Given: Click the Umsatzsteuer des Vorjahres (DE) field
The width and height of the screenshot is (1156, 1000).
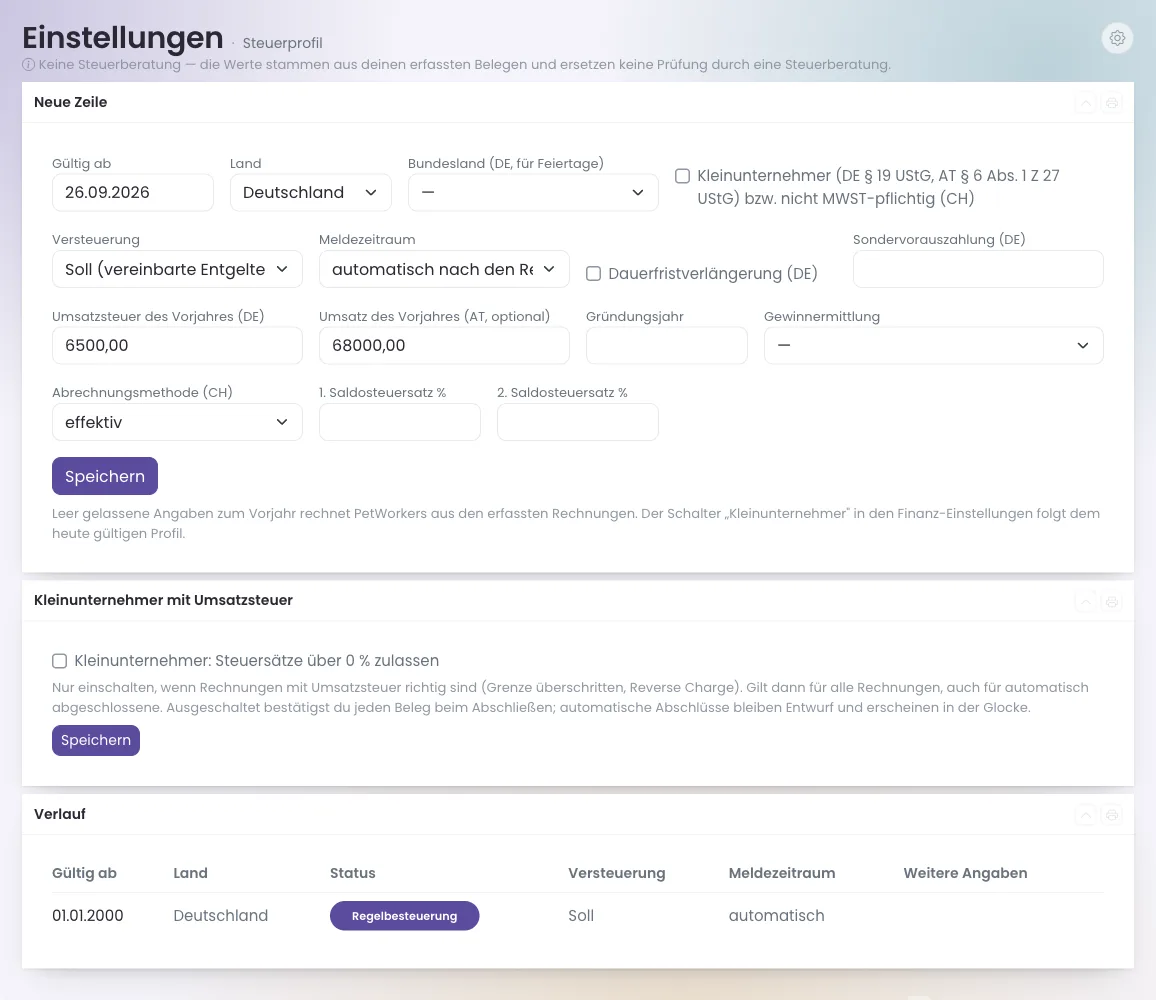Looking at the screenshot, I should (177, 345).
